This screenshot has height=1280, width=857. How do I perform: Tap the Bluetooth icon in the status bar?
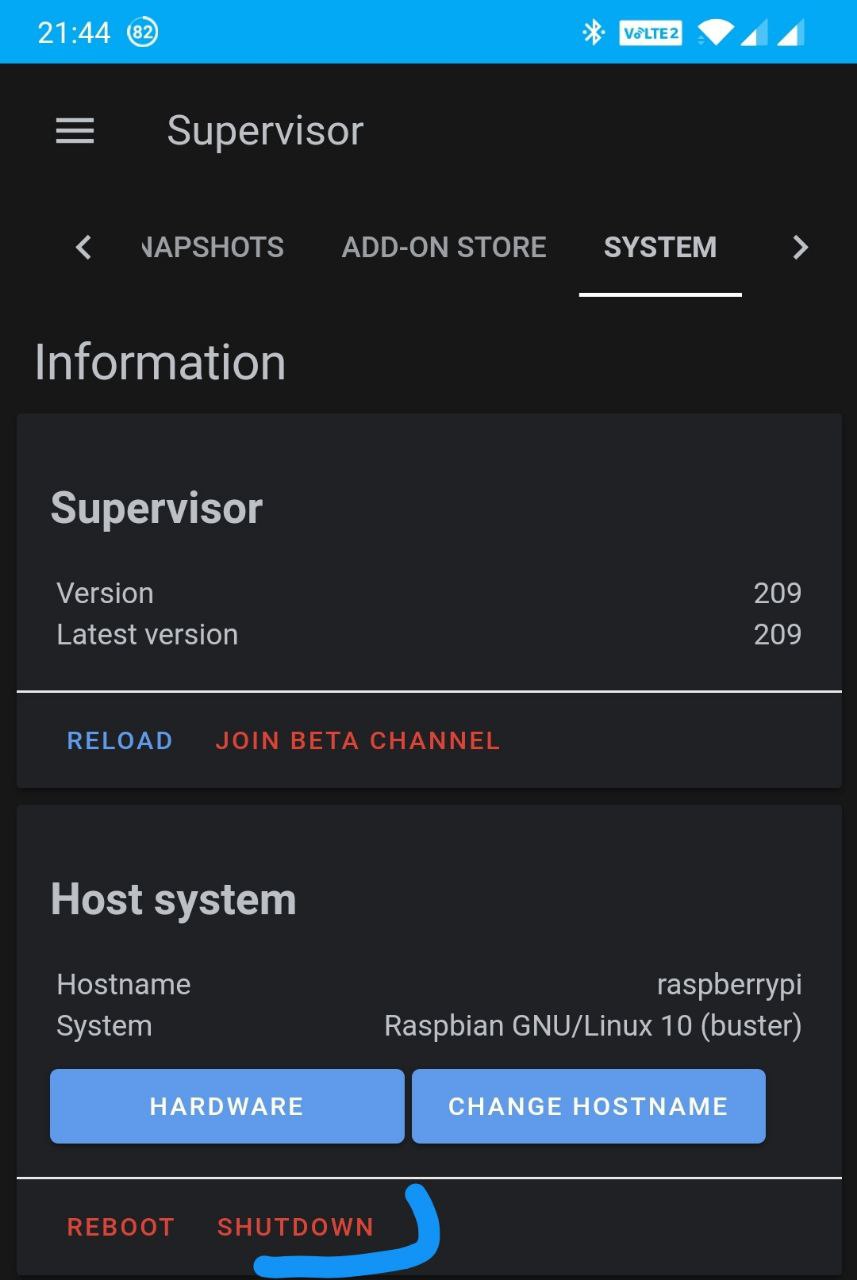pos(594,33)
